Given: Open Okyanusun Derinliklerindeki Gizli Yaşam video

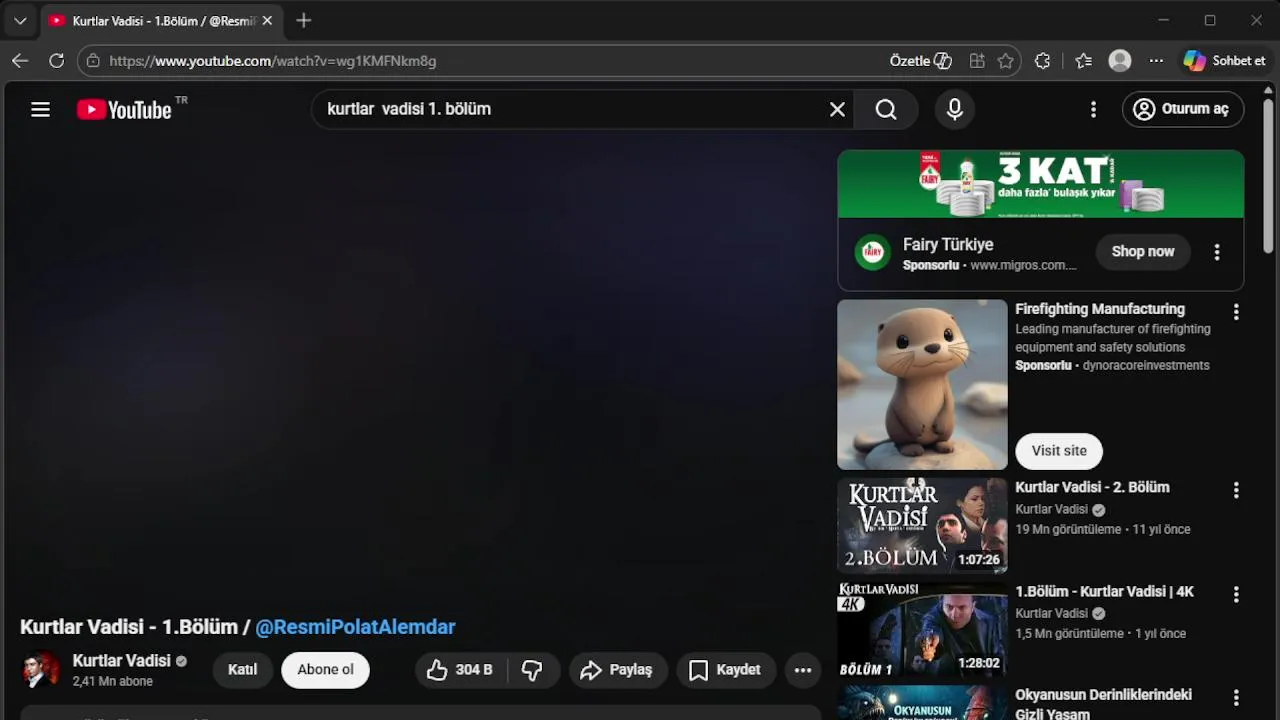Looking at the screenshot, I should [x=1103, y=704].
